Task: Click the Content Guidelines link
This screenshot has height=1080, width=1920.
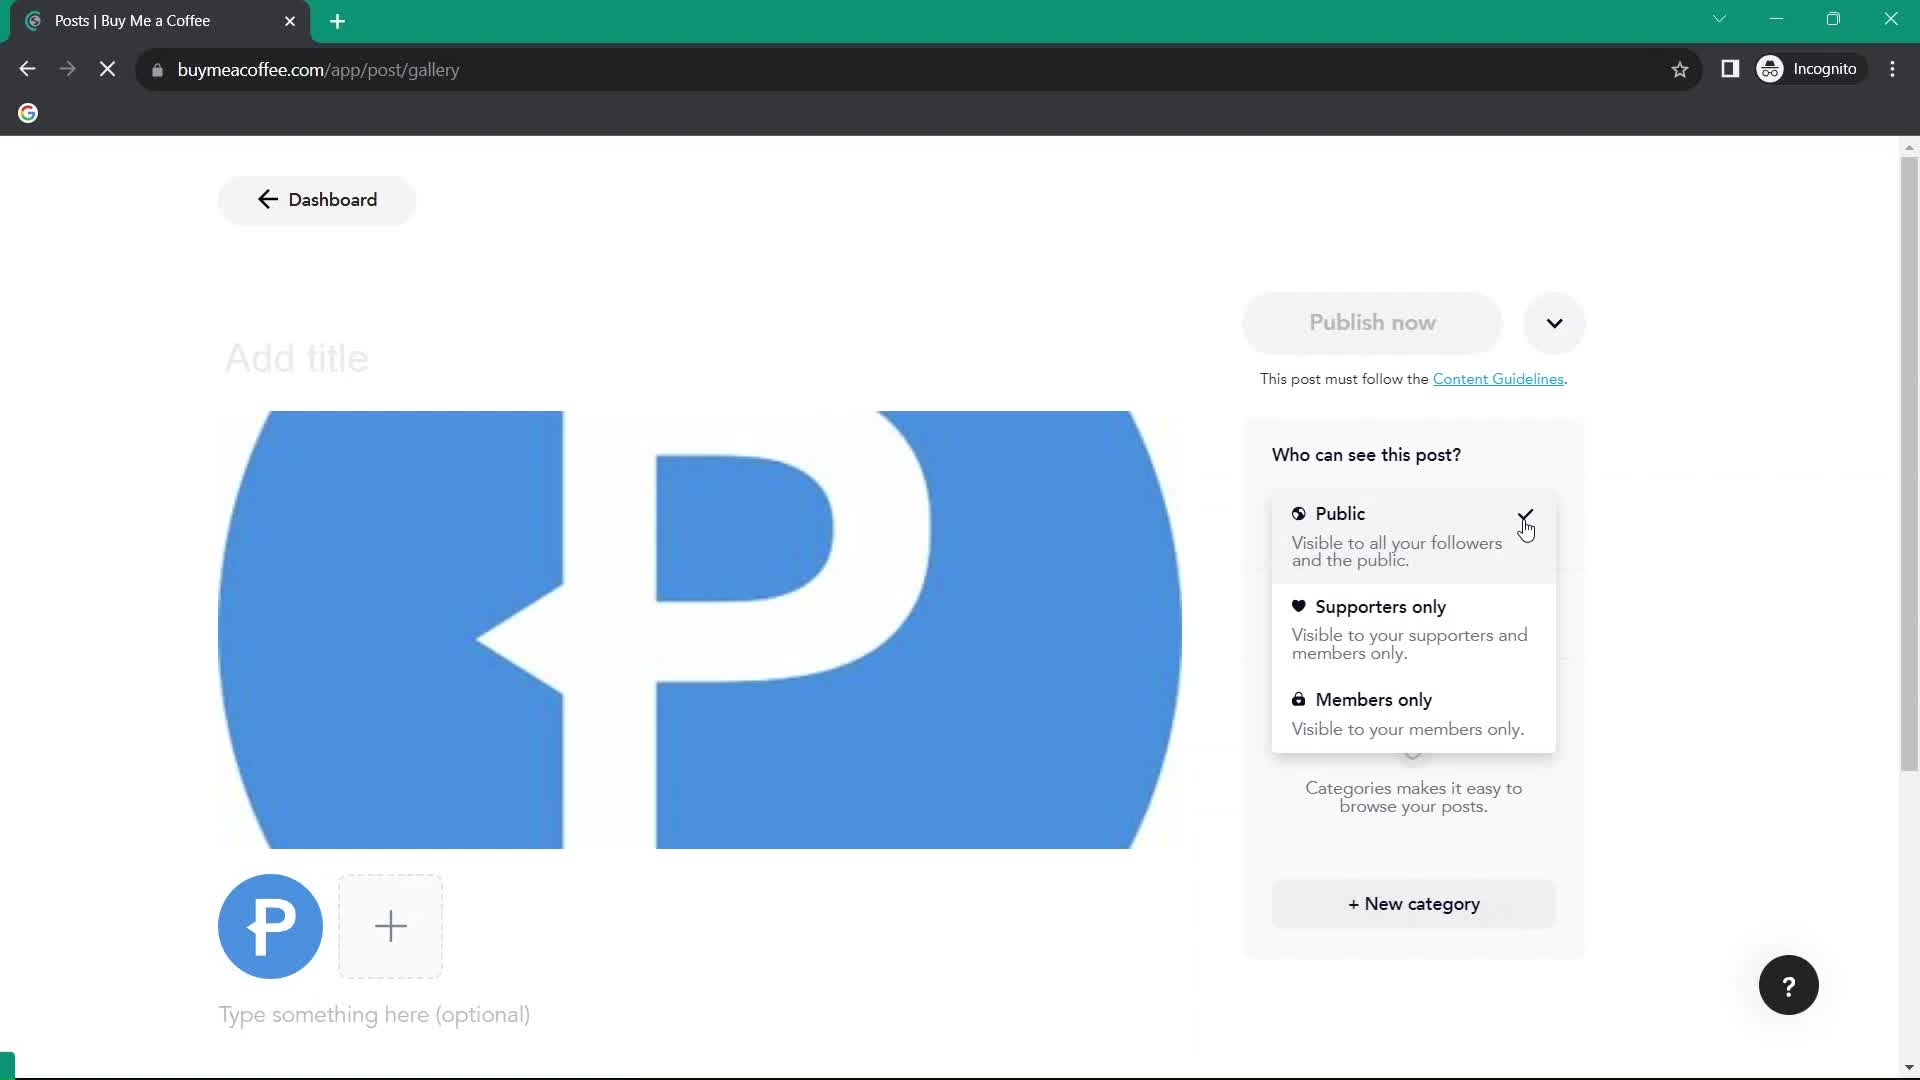Action: coord(1498,378)
